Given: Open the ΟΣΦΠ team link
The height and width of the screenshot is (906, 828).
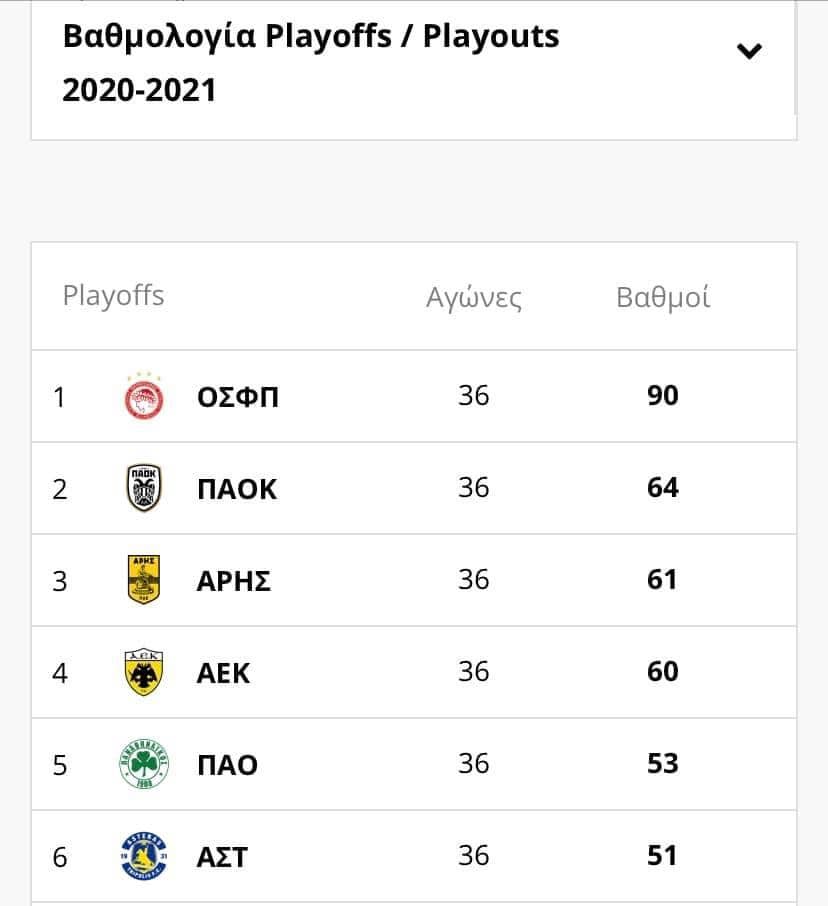Looking at the screenshot, I should click(x=238, y=398).
